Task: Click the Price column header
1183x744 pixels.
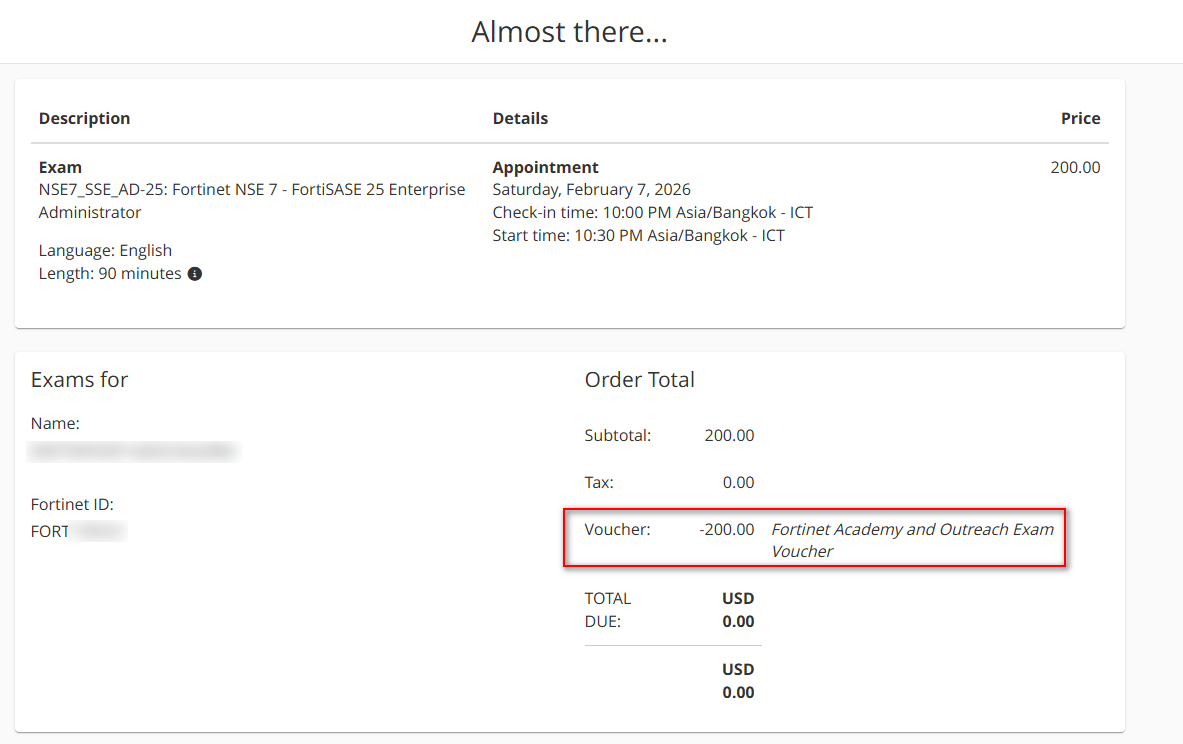Action: 1080,118
